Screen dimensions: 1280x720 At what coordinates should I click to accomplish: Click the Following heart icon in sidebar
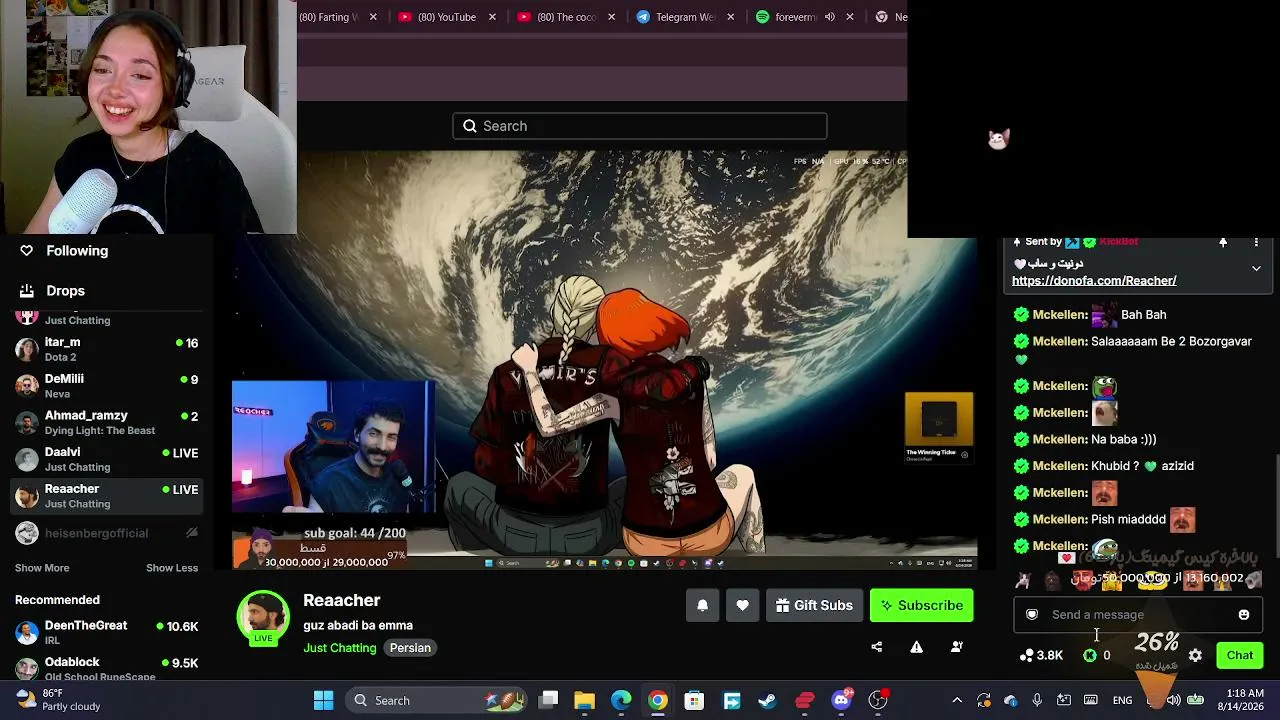click(27, 251)
